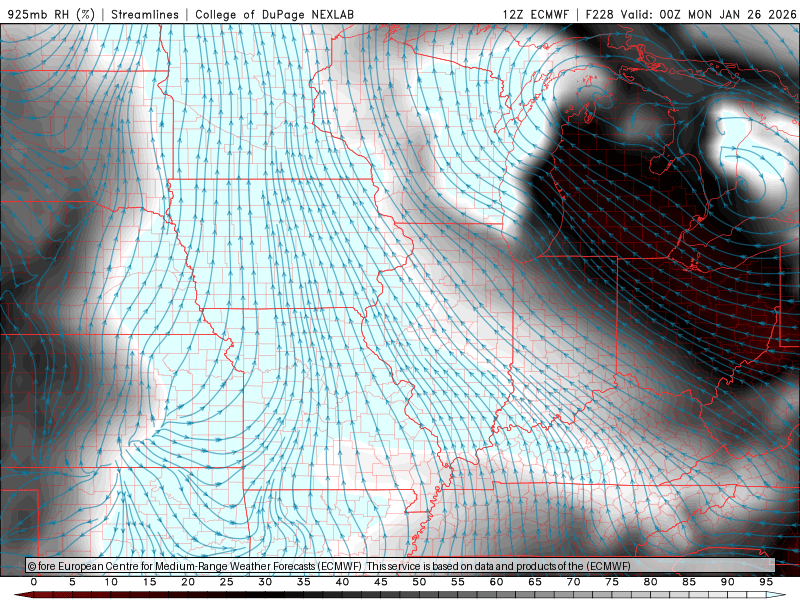Pick the 30 value on the humidity legend
The width and height of the screenshot is (800, 600).
[x=265, y=582]
